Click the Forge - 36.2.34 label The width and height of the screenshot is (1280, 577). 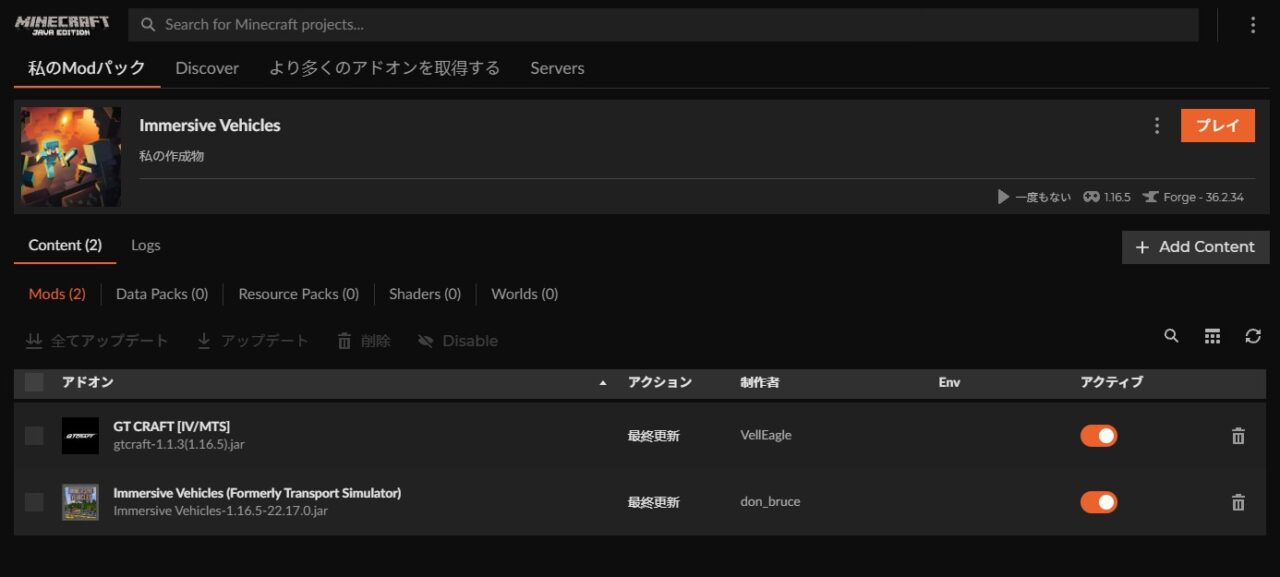pyautogui.click(x=1194, y=197)
